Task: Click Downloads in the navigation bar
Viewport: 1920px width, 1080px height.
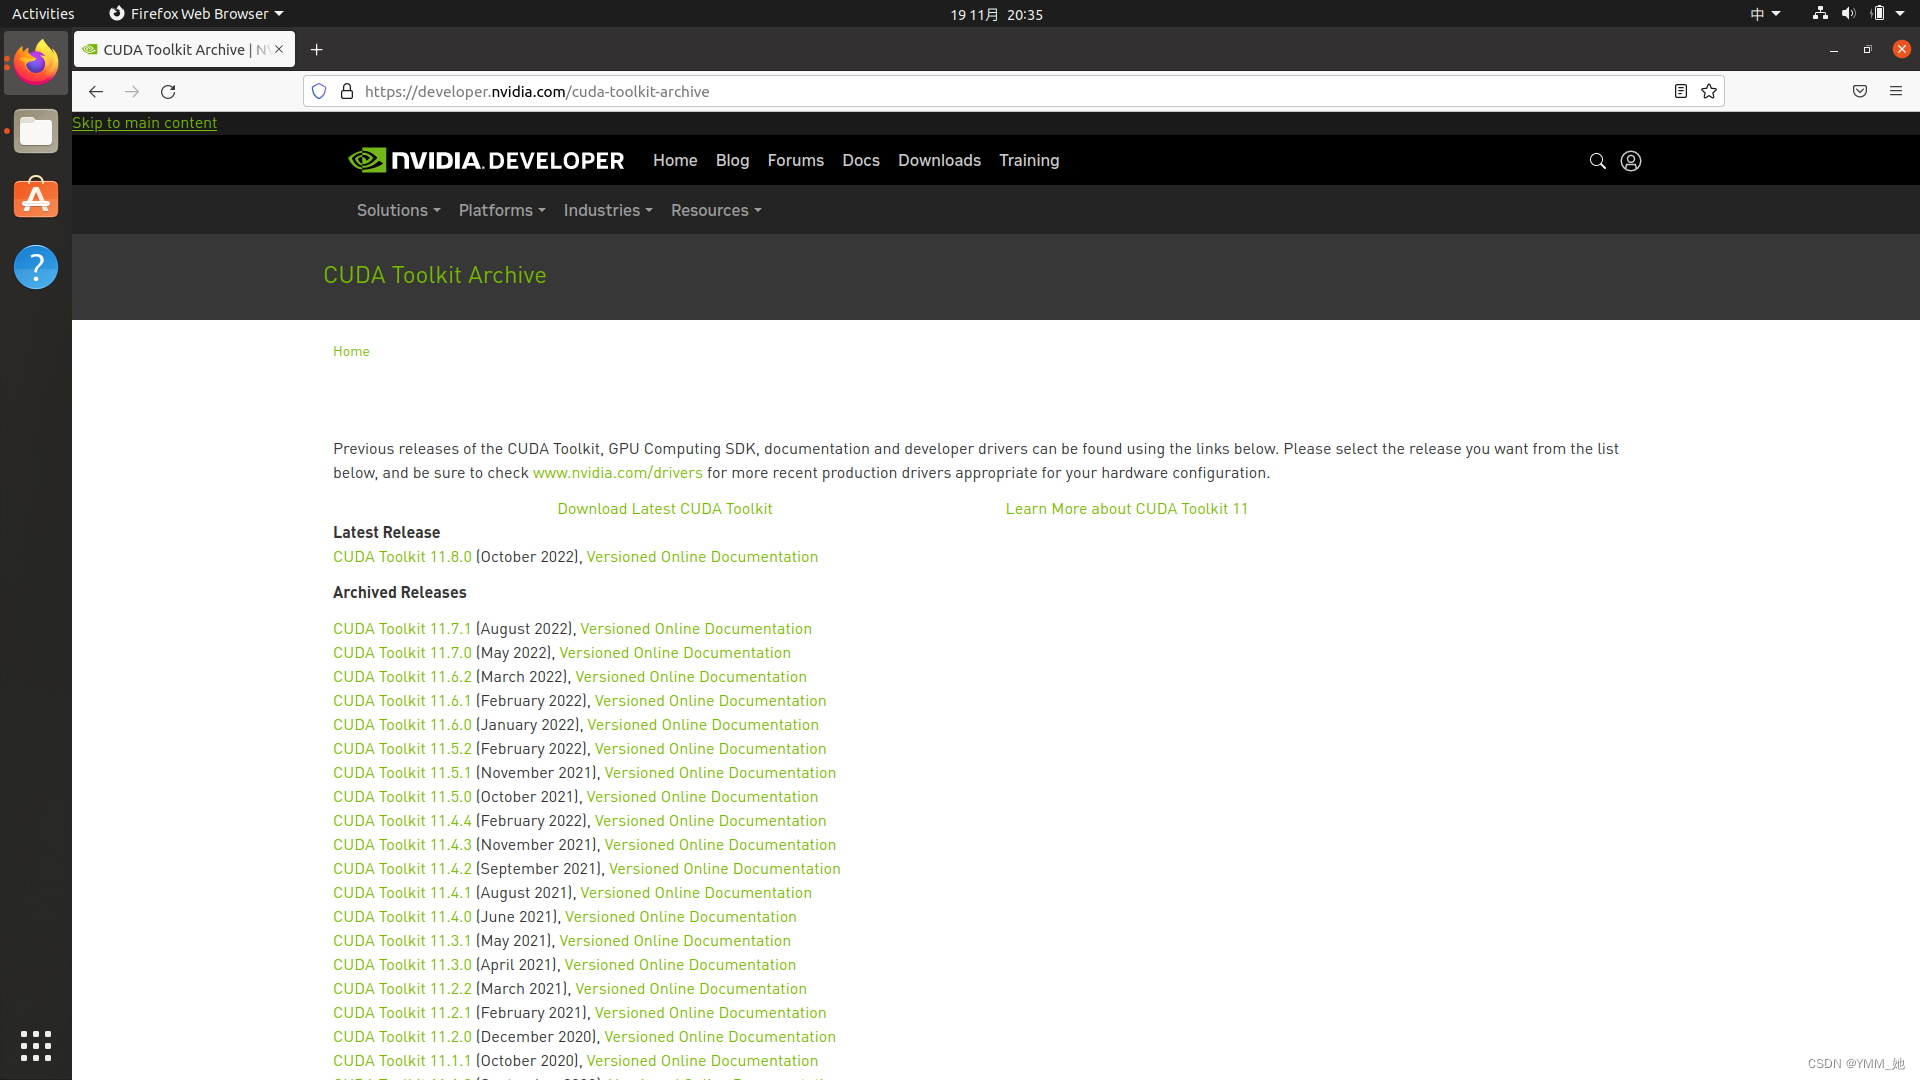Action: pyautogui.click(x=938, y=160)
